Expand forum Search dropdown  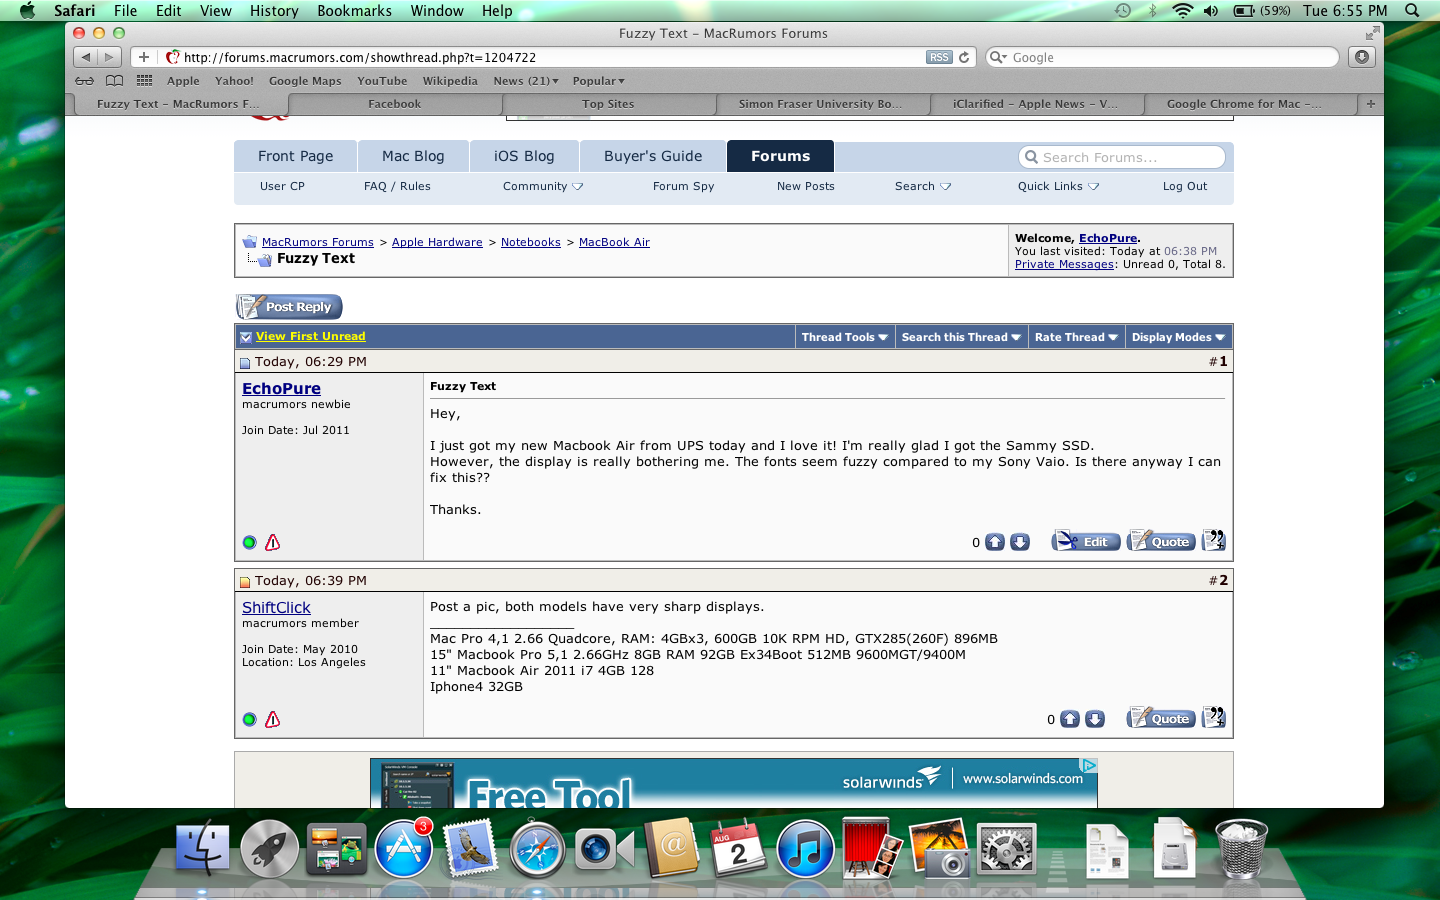click(923, 186)
